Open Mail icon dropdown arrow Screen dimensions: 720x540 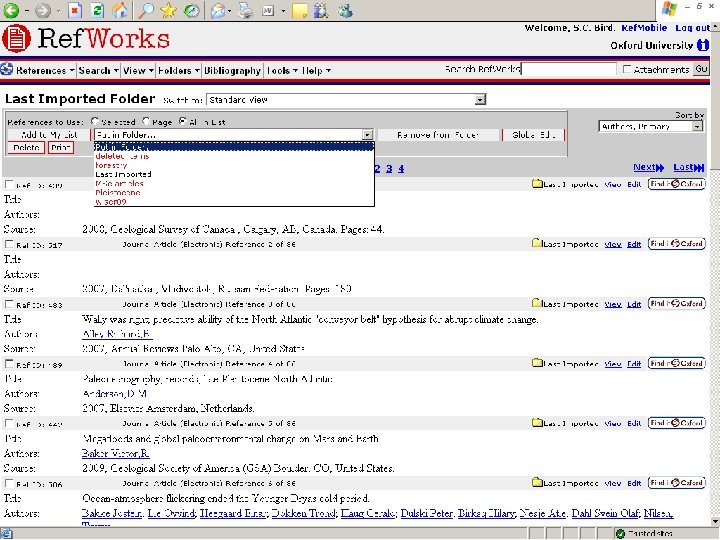230,11
